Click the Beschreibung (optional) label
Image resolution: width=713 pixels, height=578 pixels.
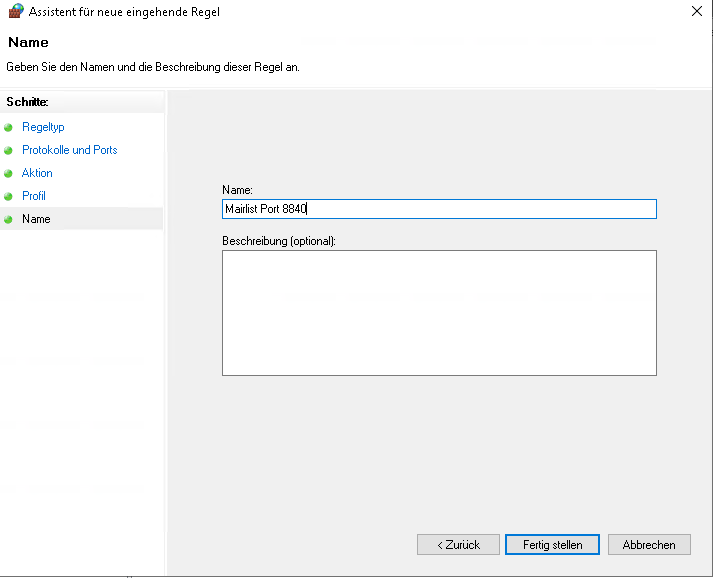279,241
